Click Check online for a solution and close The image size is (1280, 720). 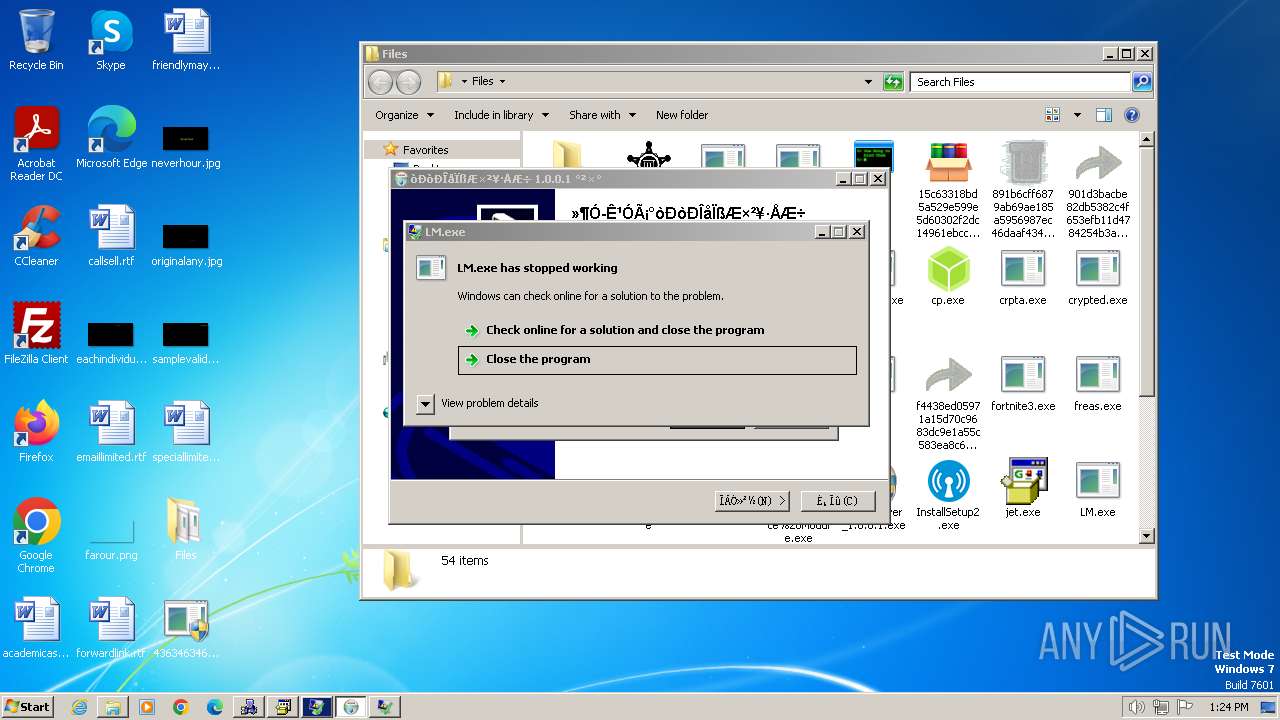point(625,330)
